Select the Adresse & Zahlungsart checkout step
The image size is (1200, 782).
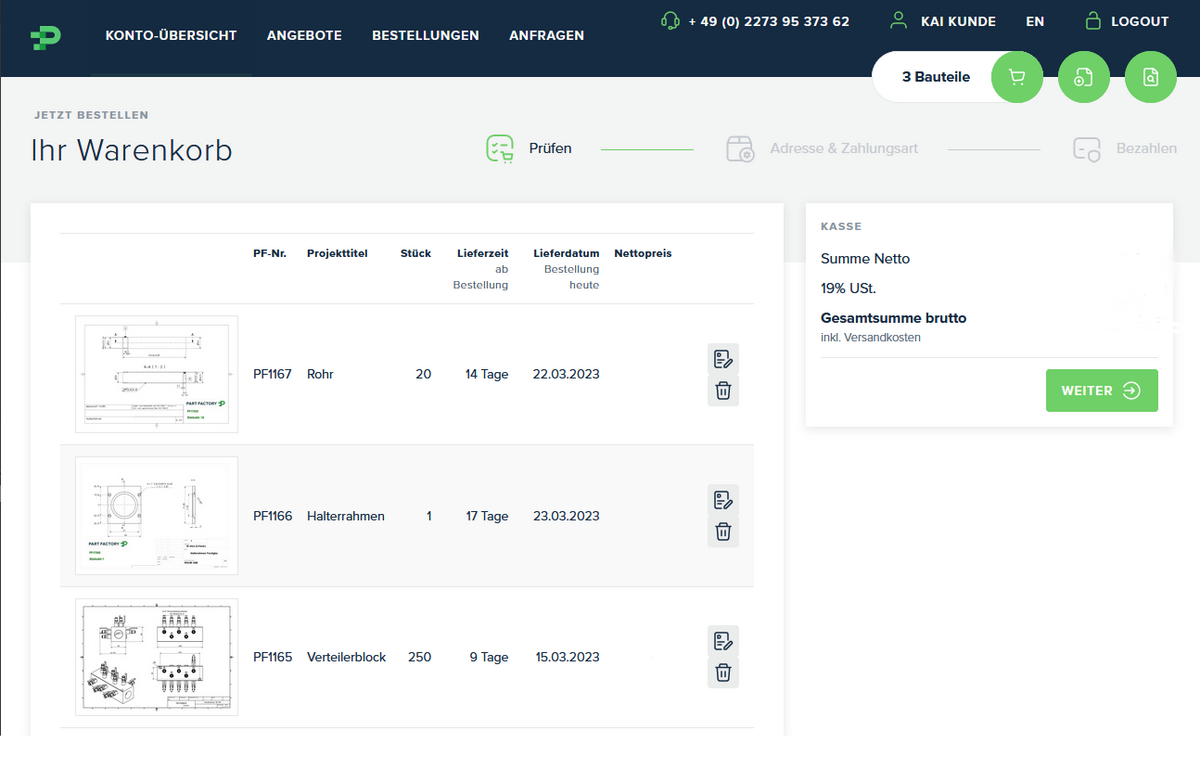[x=822, y=149]
